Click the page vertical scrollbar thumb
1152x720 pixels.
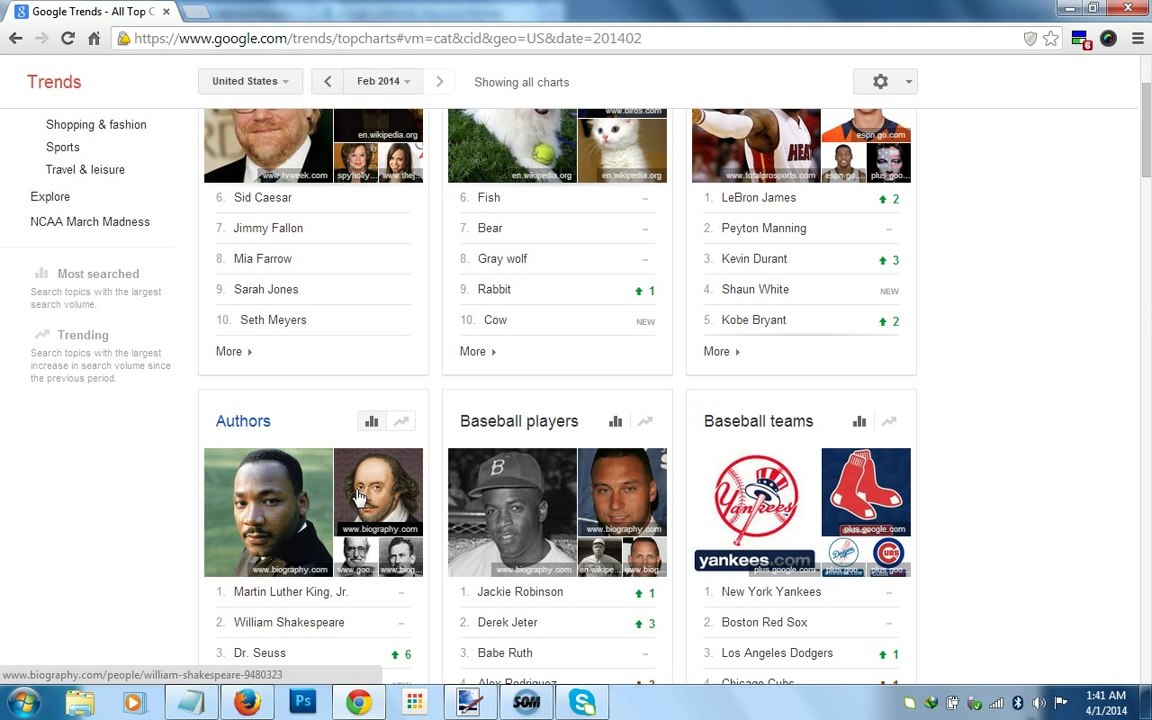click(1146, 130)
